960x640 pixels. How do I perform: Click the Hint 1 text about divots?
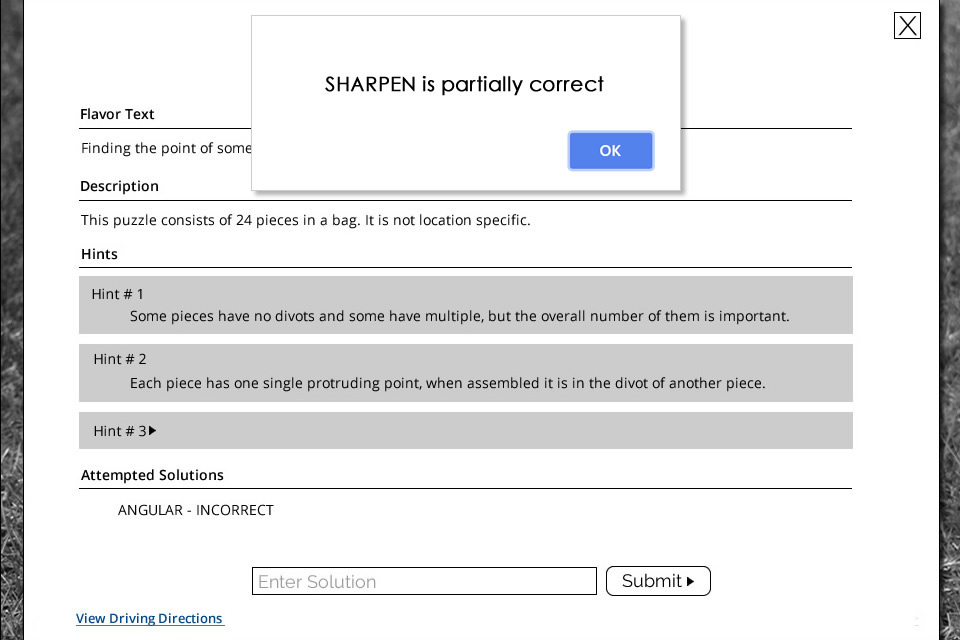460,316
